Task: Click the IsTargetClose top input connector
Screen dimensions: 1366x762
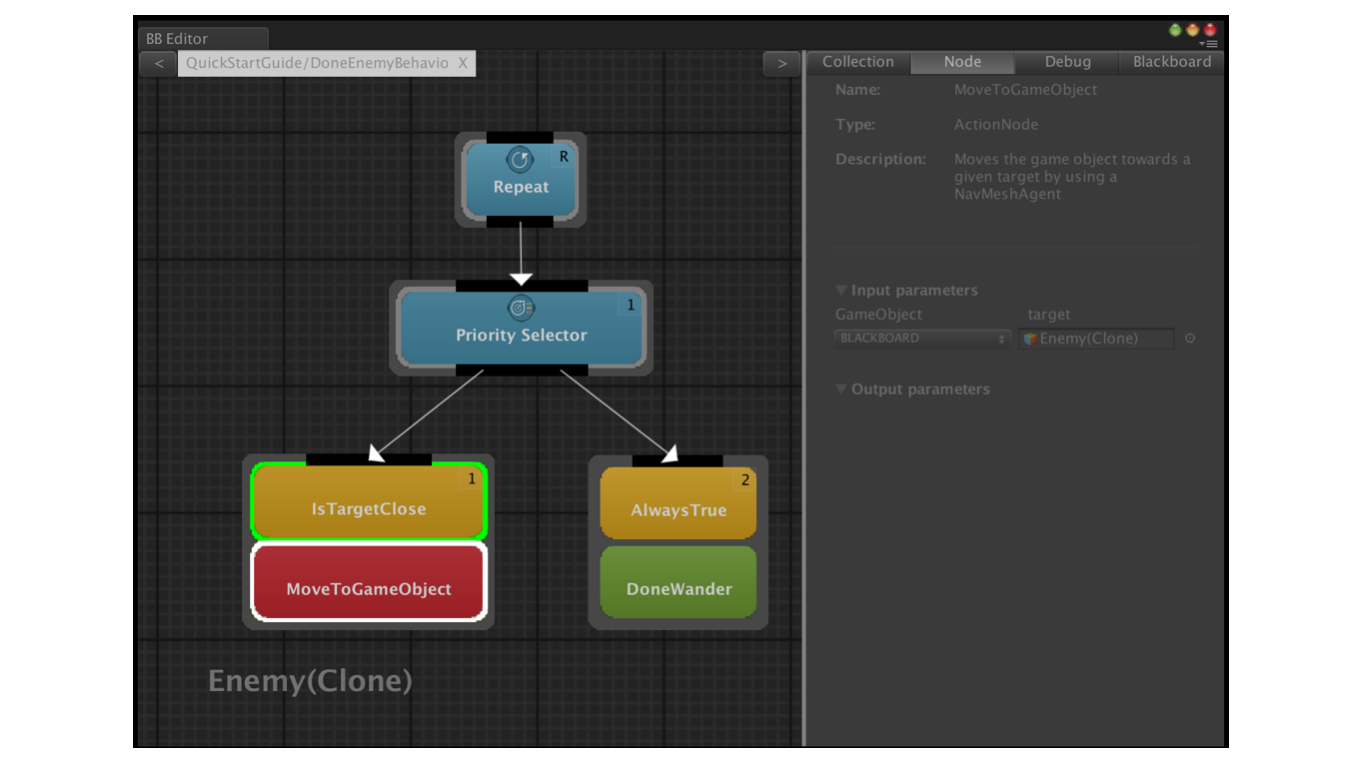Action: tap(368, 459)
